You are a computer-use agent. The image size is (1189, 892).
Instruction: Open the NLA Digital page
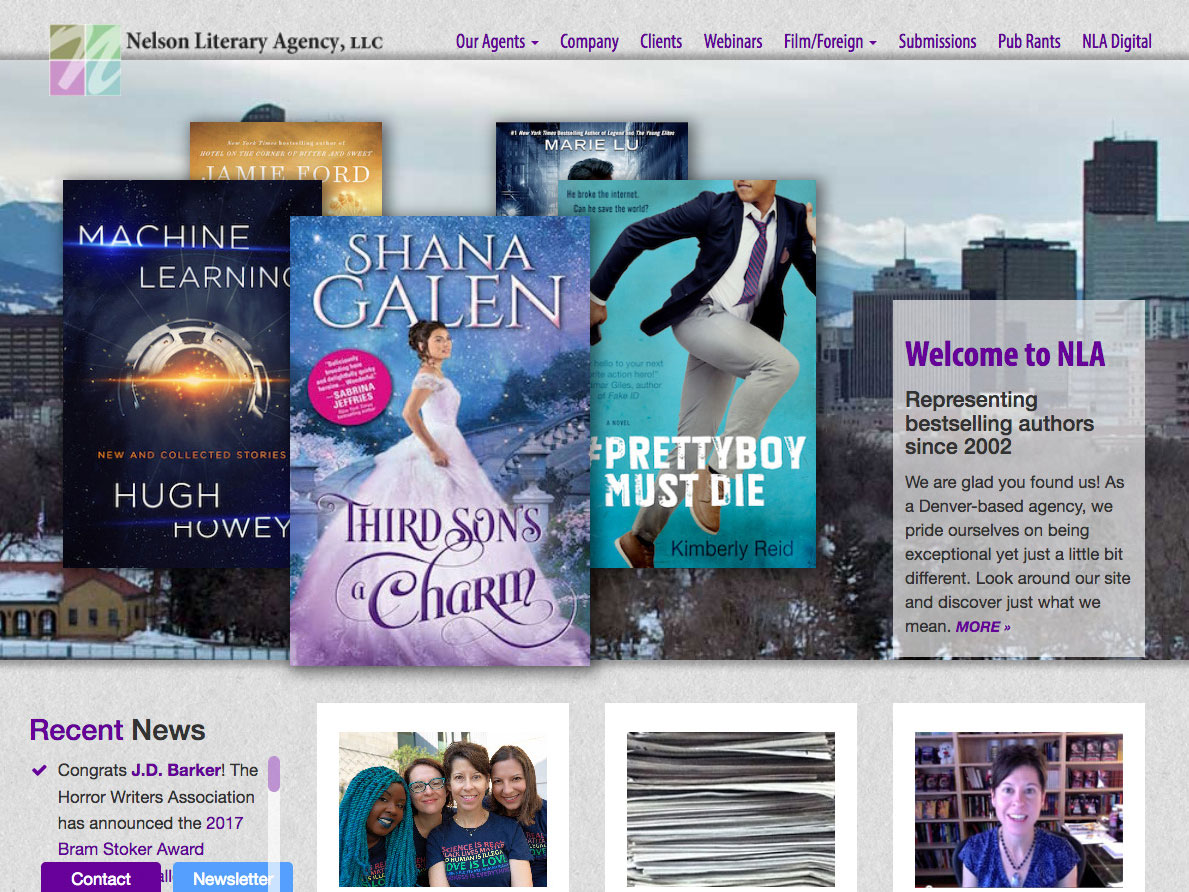pos(1116,42)
